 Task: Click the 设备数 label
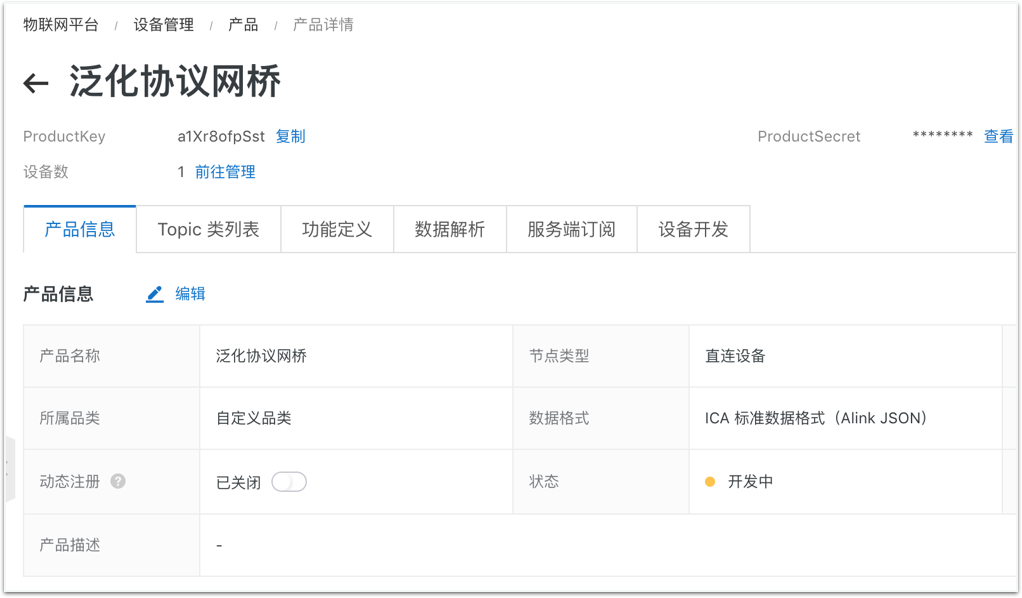click(46, 172)
